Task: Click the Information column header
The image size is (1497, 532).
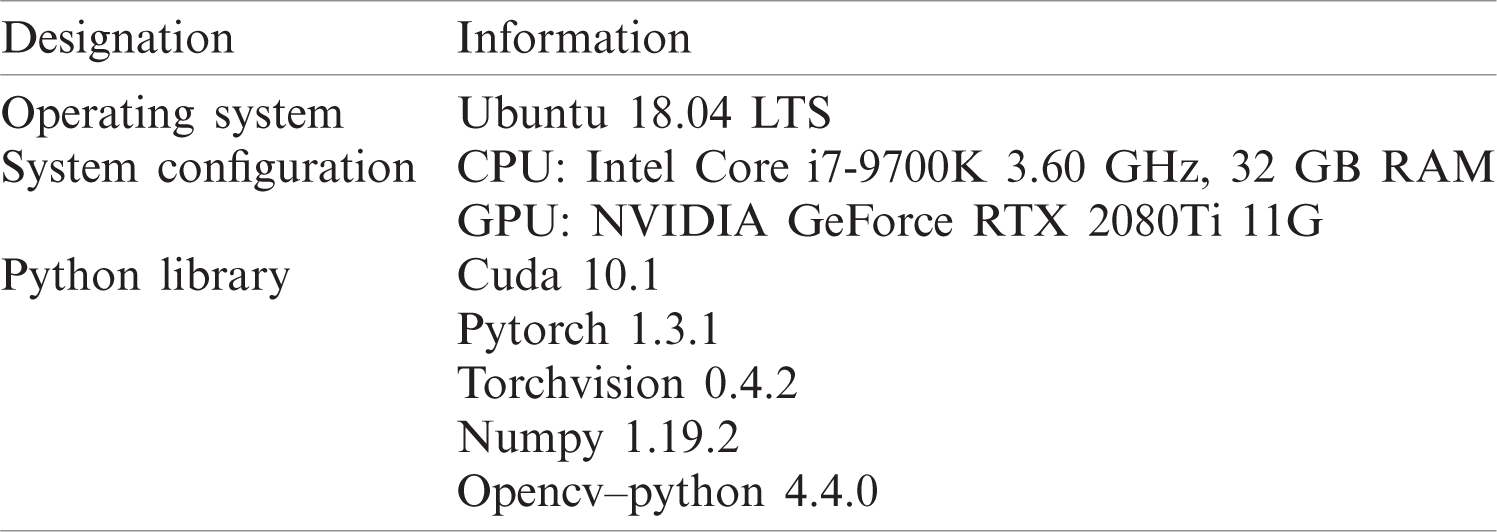Action: coord(574,40)
